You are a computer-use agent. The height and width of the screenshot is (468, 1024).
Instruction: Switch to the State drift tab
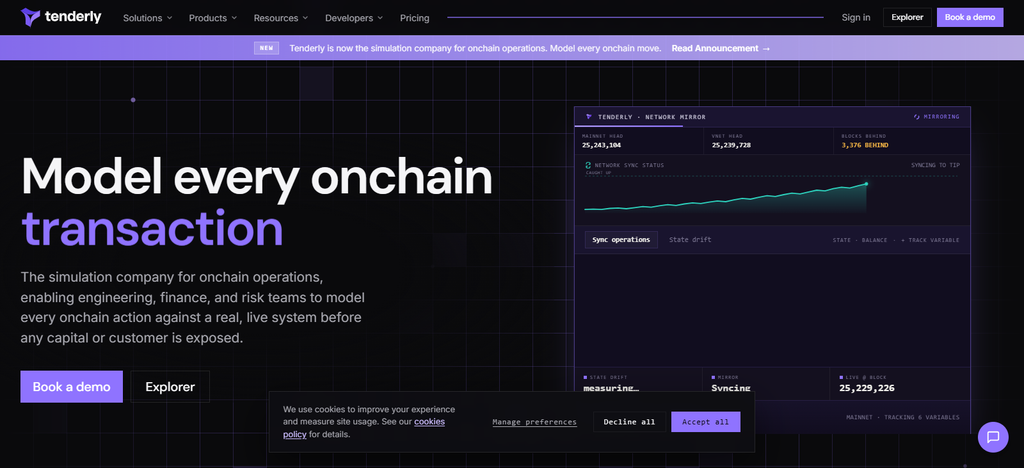pos(690,240)
